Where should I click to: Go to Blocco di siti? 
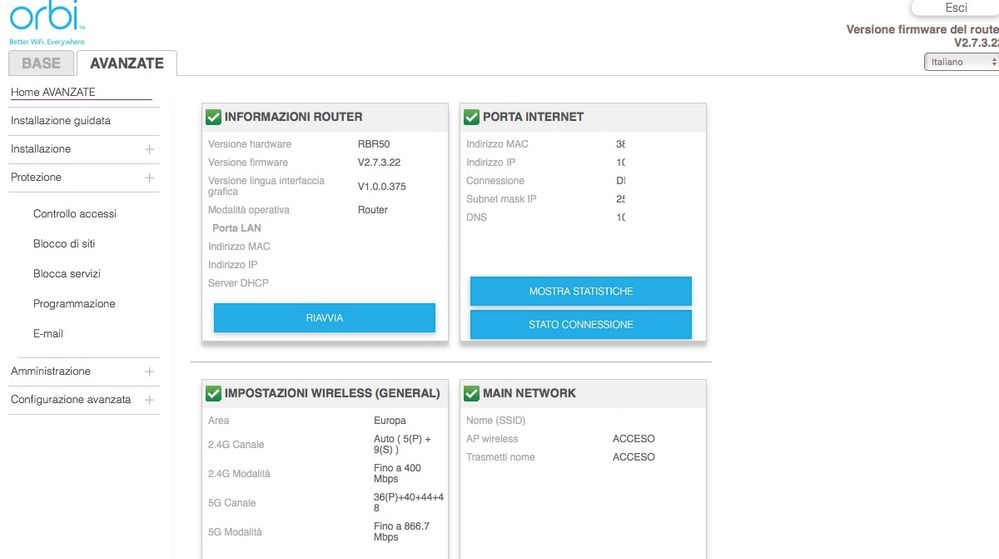click(64, 244)
